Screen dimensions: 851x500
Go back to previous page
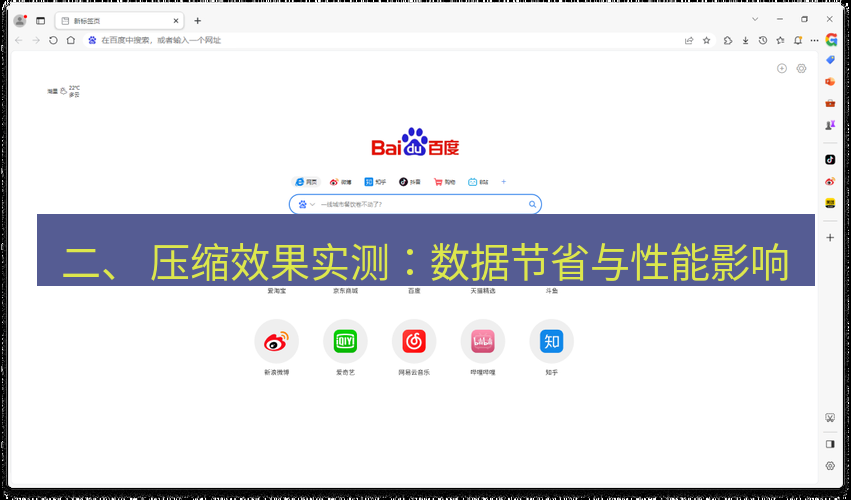(18, 40)
